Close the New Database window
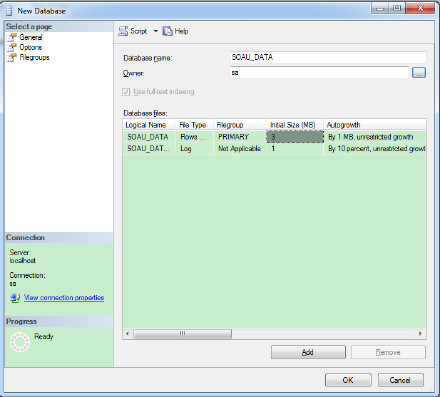 tap(420, 8)
